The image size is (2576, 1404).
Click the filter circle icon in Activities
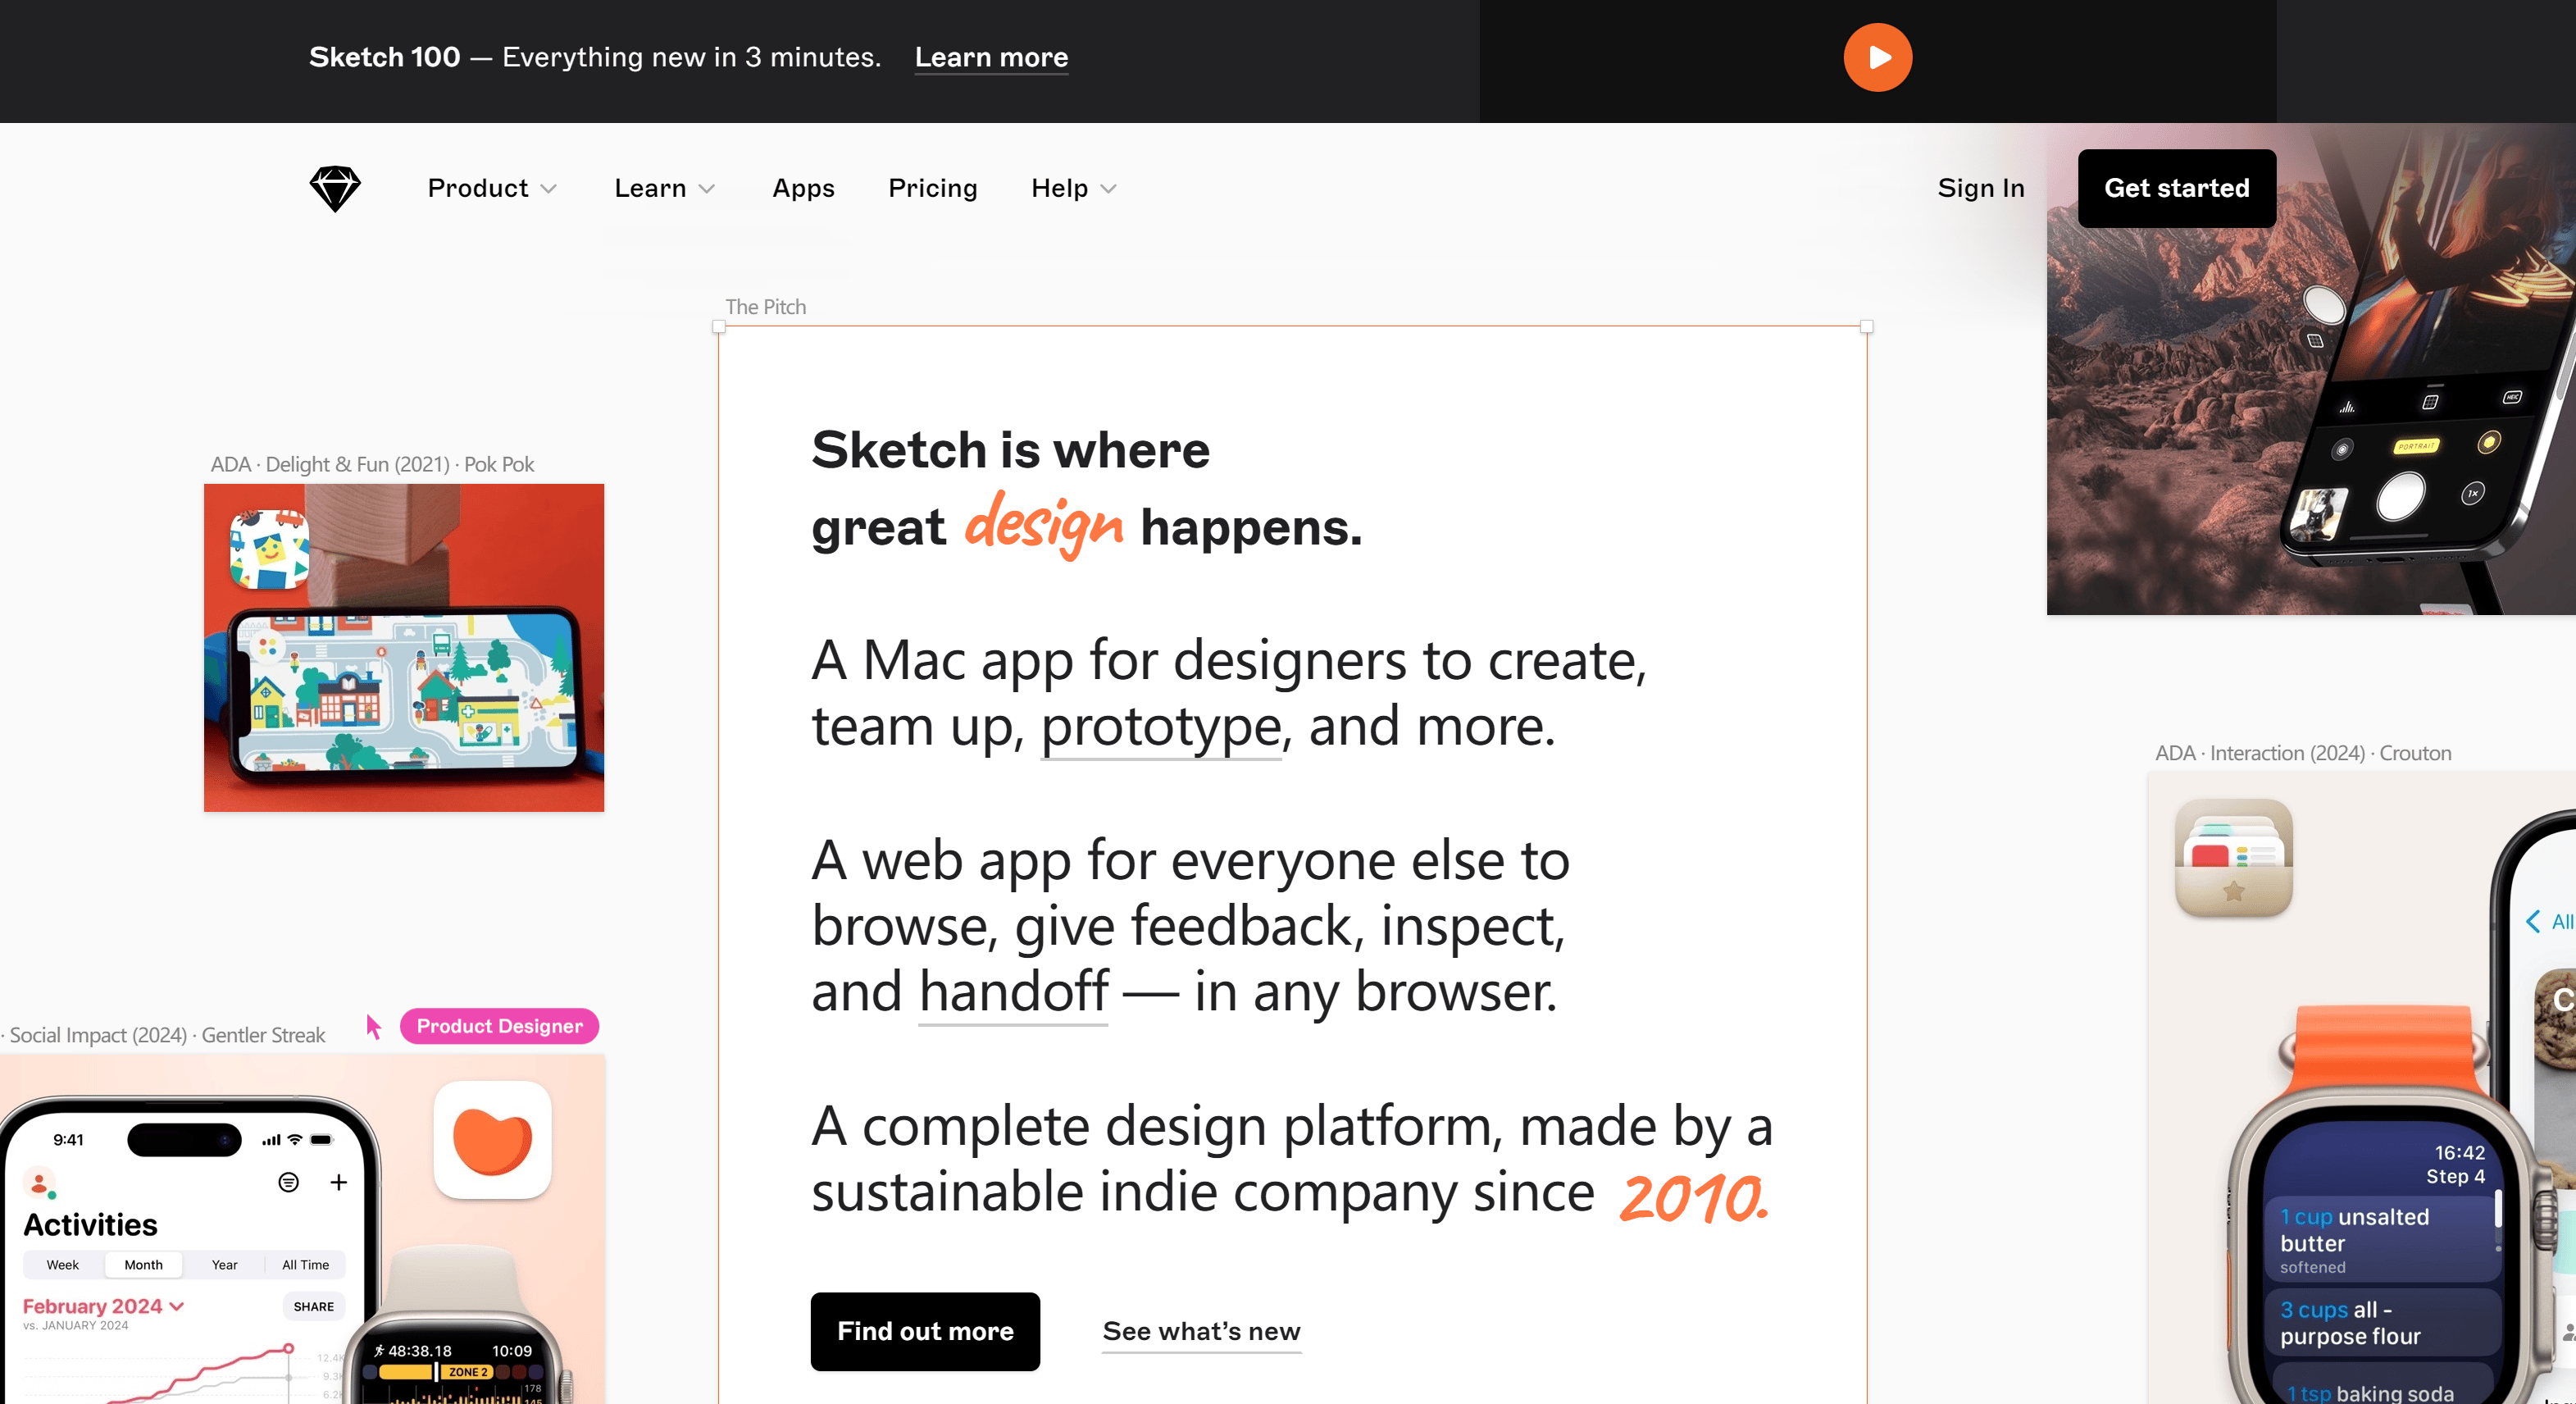click(288, 1183)
